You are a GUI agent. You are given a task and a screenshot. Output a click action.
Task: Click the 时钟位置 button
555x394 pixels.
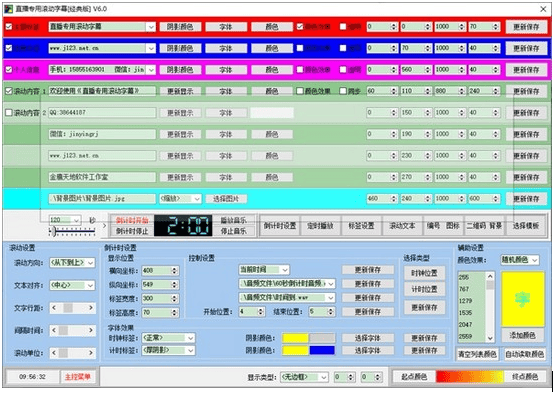pyautogui.click(x=424, y=273)
